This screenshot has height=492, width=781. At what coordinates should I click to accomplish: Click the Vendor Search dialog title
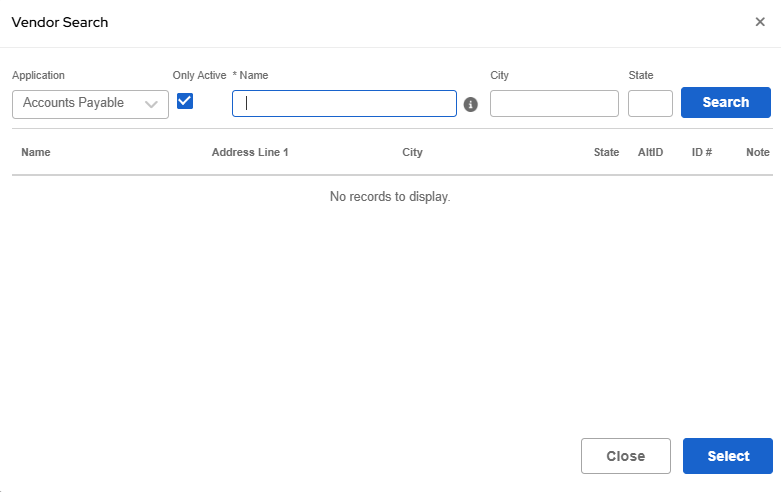pos(60,22)
